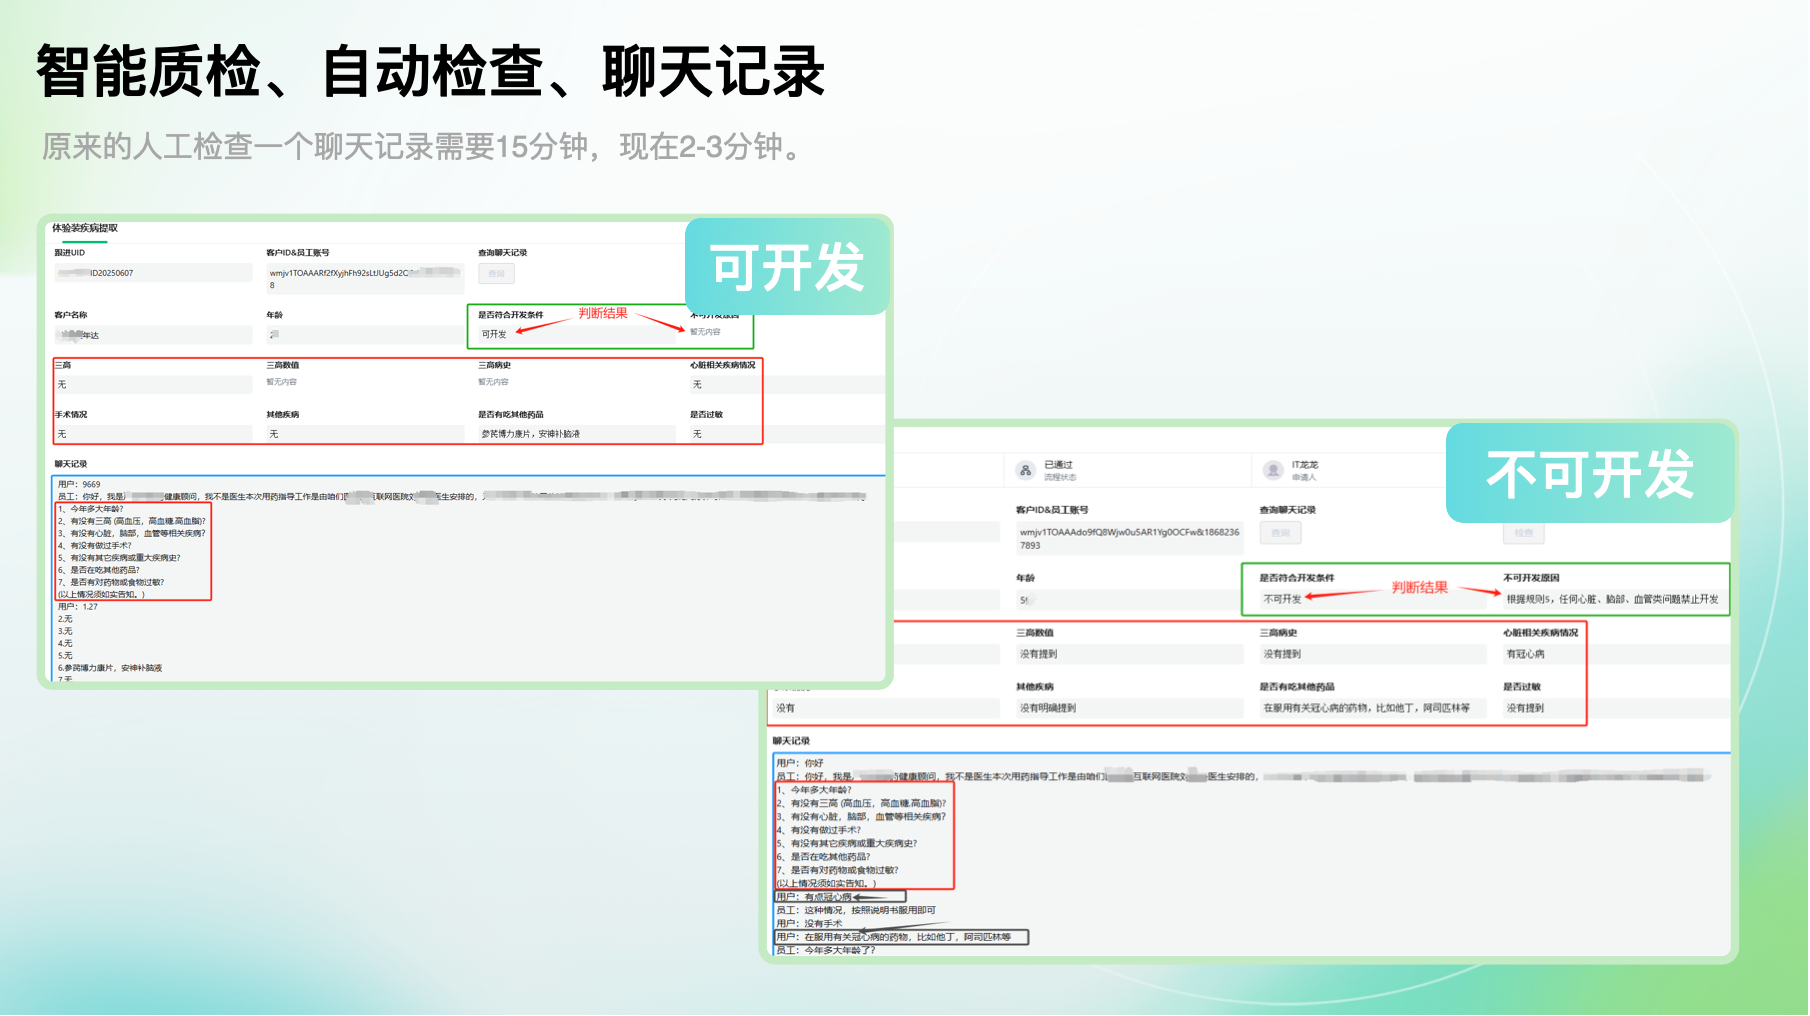Click 三高数值 placeholder 暂无内容 in left screenshot
Image resolution: width=1810 pixels, height=1016 pixels.
[281, 382]
